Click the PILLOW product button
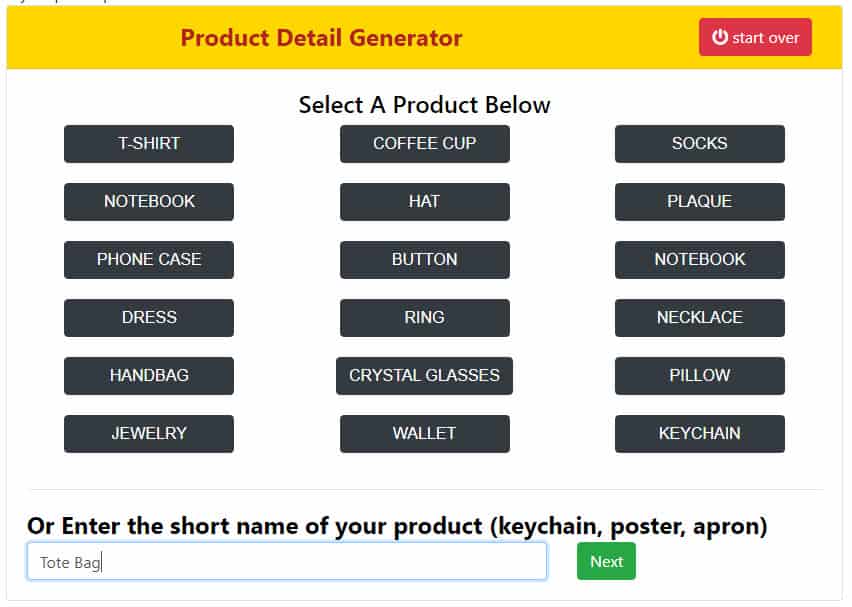 point(700,376)
